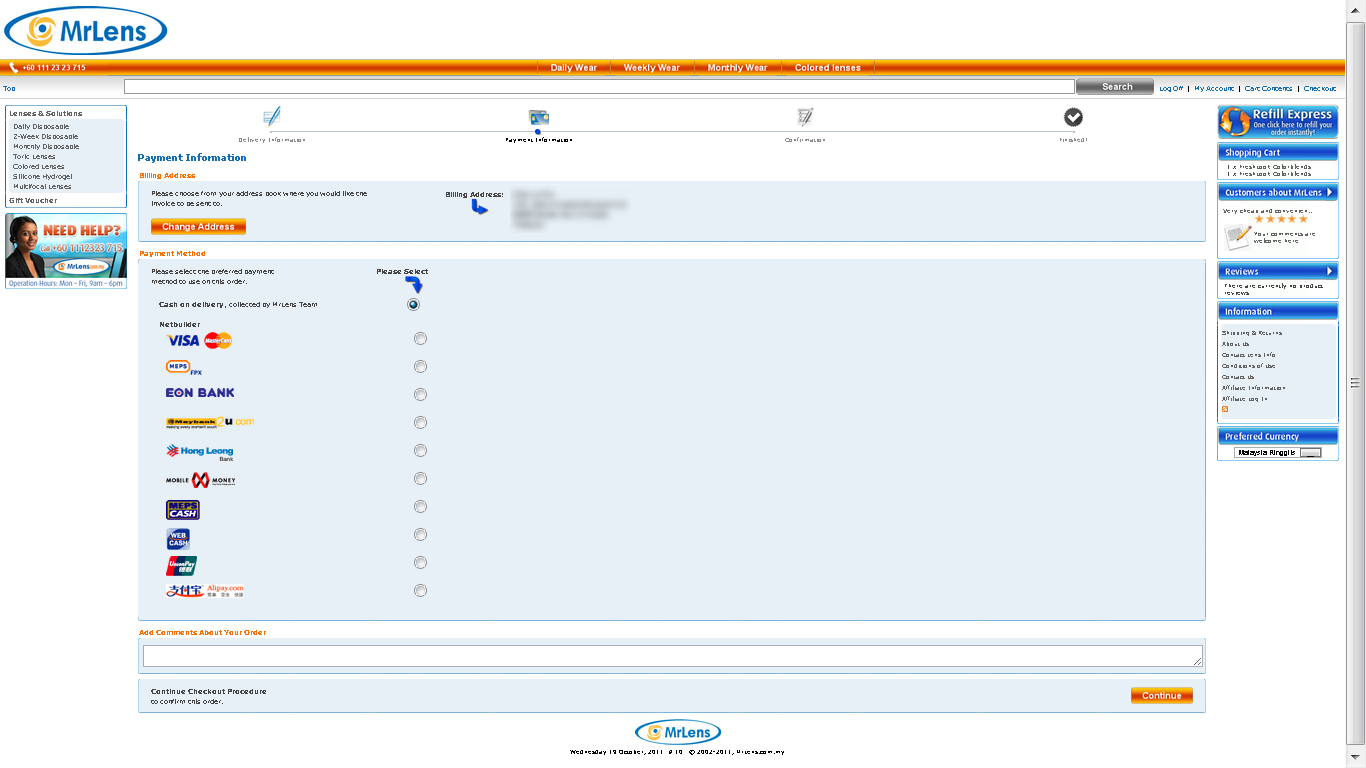The width and height of the screenshot is (1366, 768).
Task: Open the Daily Wear menu
Action: tap(574, 68)
